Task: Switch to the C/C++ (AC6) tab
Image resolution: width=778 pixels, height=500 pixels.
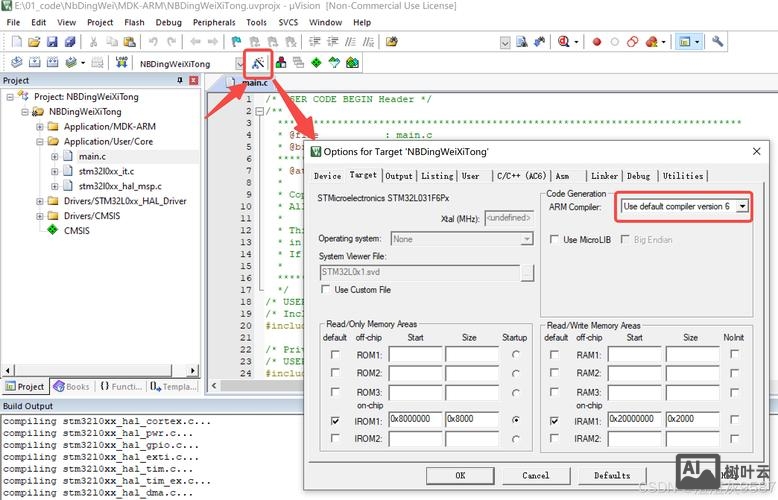Action: [521, 175]
